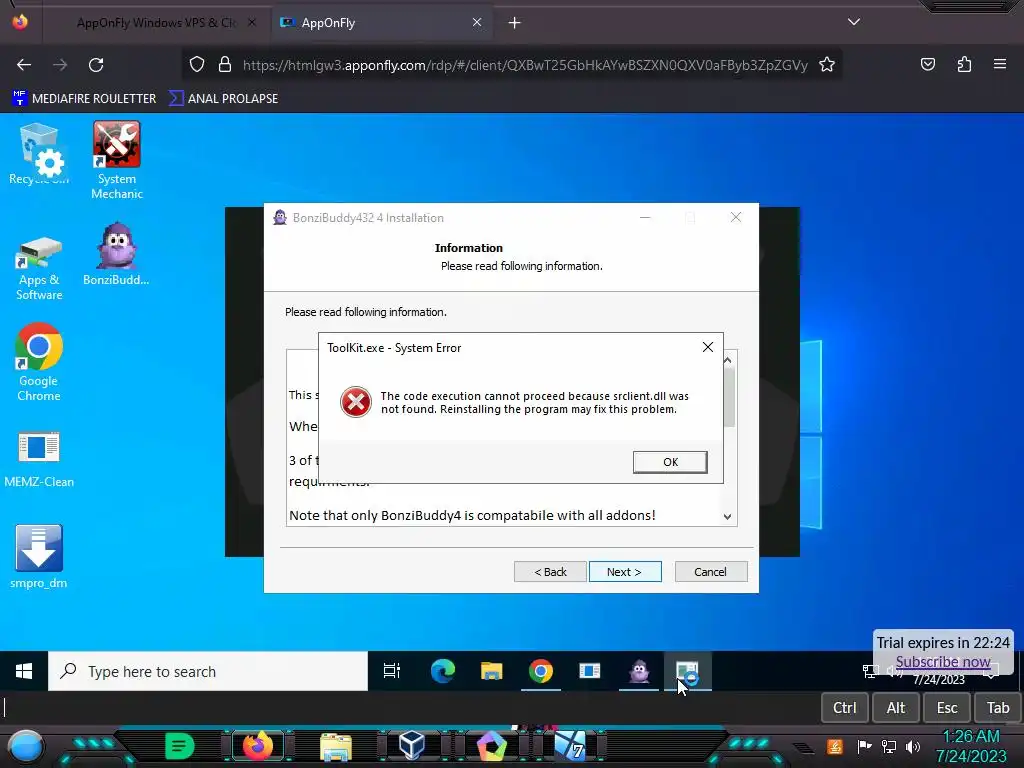Image resolution: width=1024 pixels, height=768 pixels.
Task: Send the Tab key to the remote session
Action: tap(998, 708)
